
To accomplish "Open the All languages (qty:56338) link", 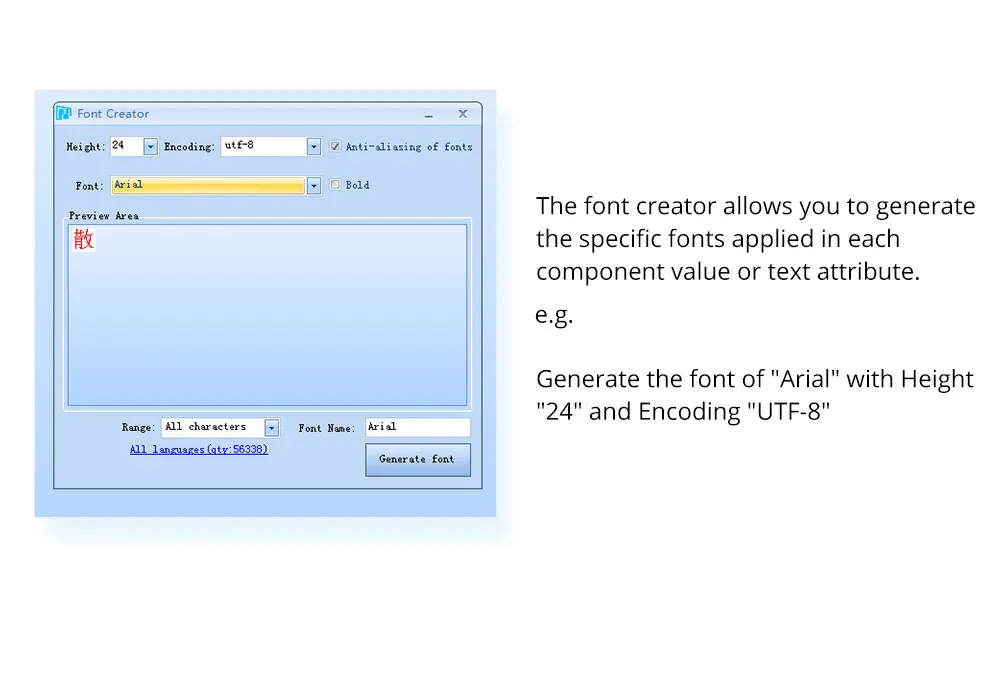I will (x=199, y=449).
